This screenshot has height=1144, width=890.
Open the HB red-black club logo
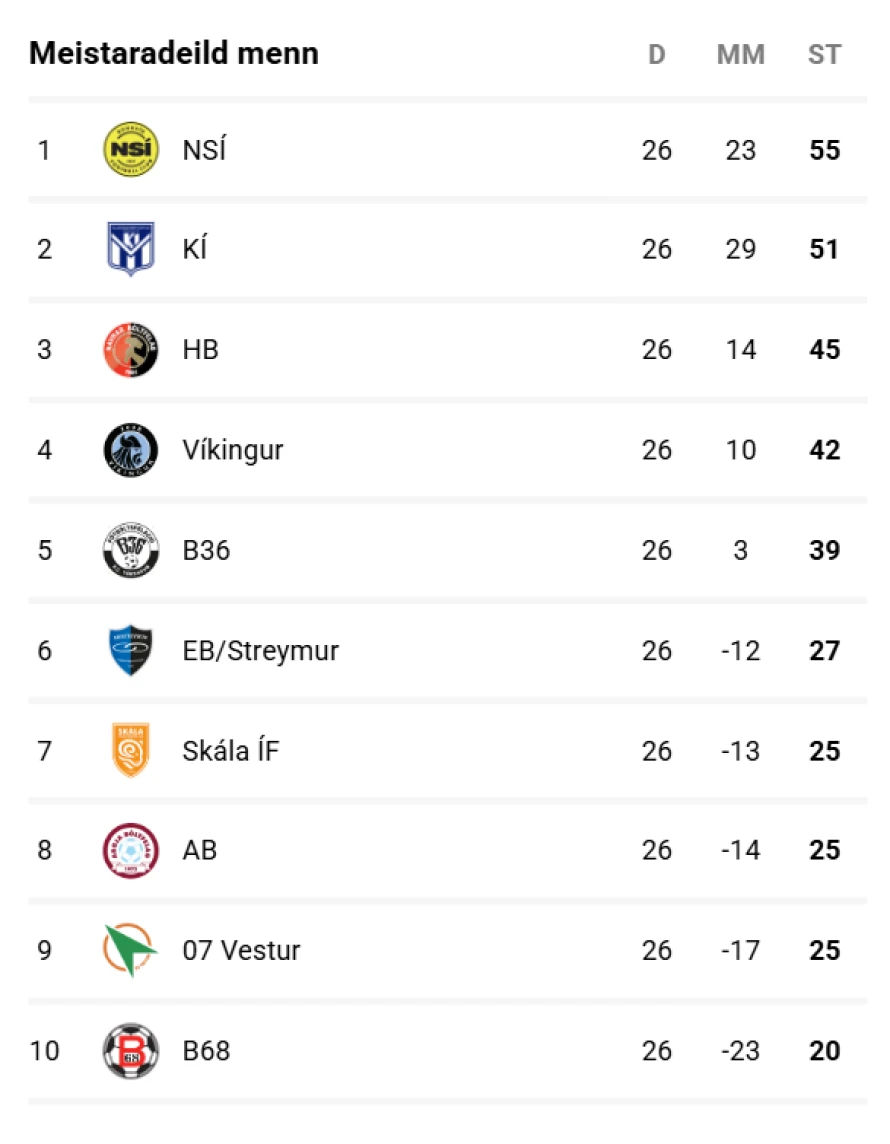point(131,349)
